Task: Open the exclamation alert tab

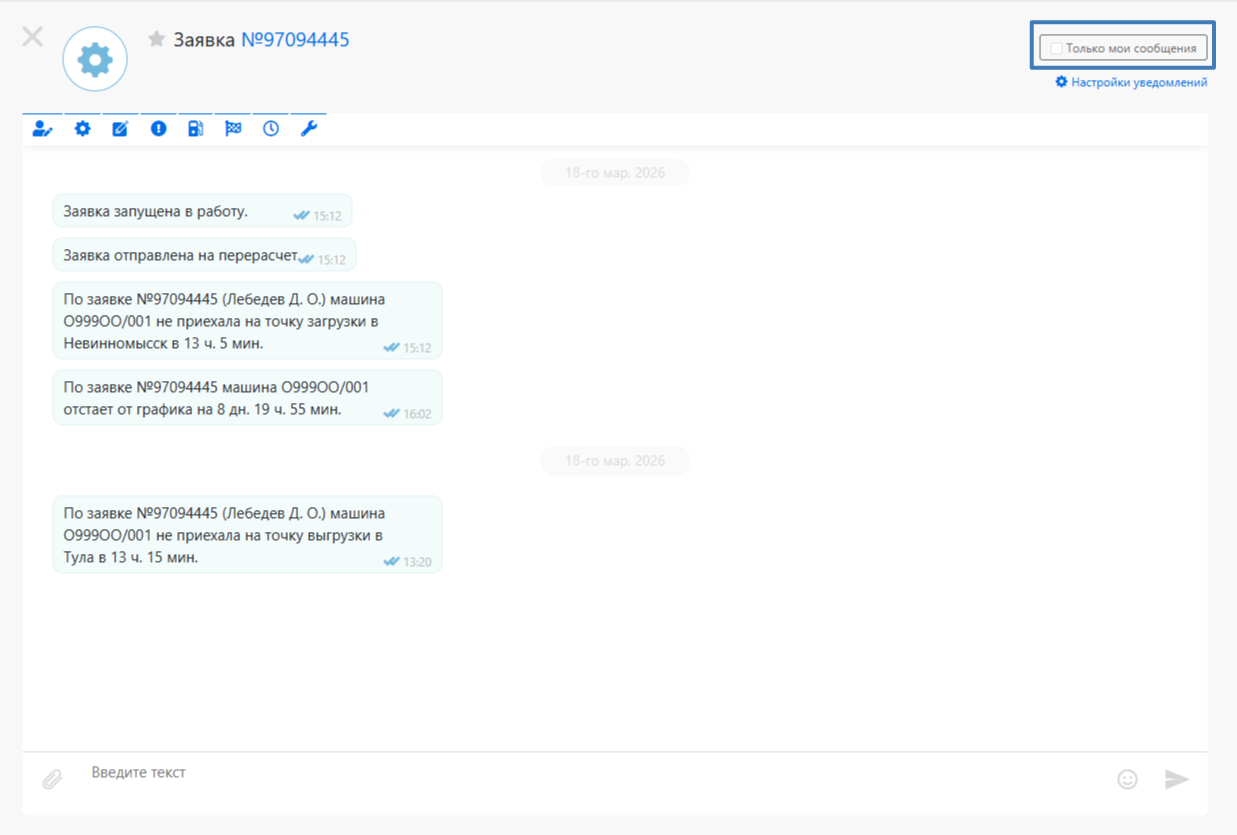Action: pyautogui.click(x=158, y=129)
